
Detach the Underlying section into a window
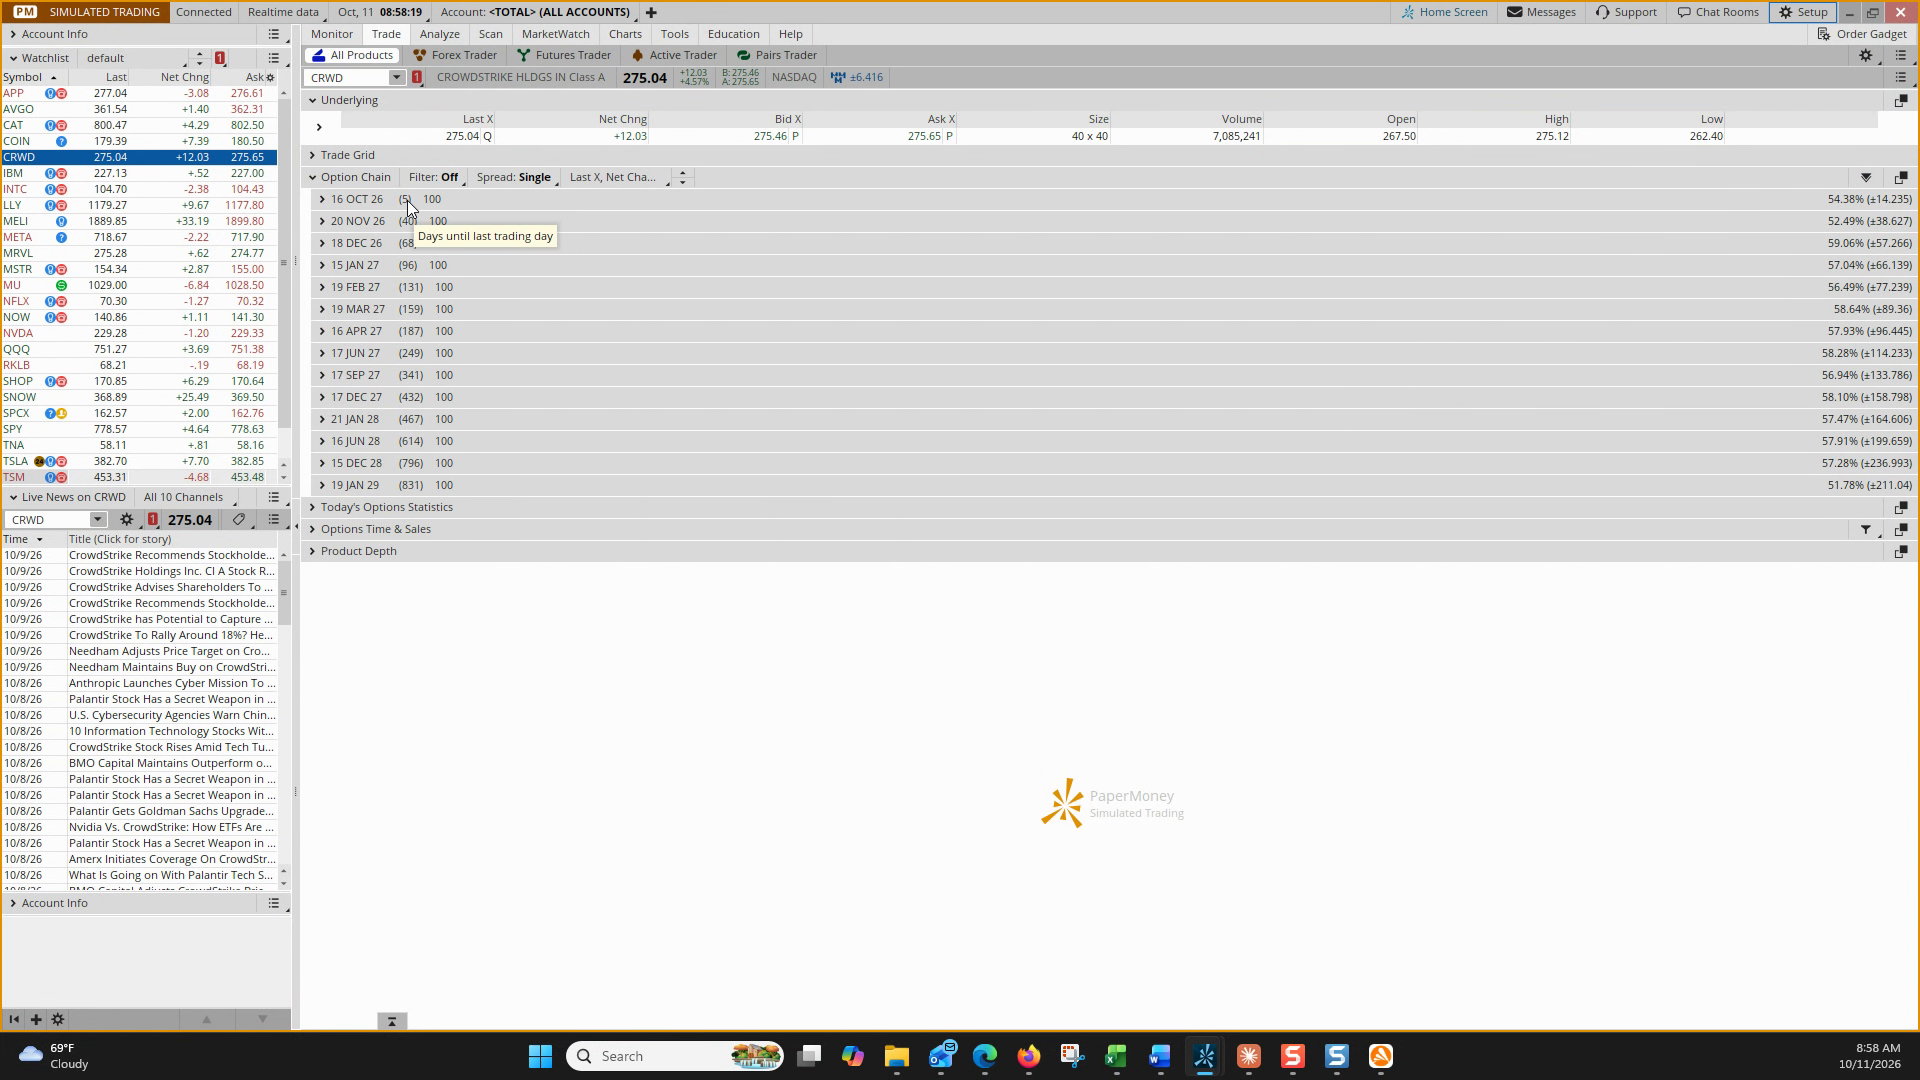click(1900, 101)
